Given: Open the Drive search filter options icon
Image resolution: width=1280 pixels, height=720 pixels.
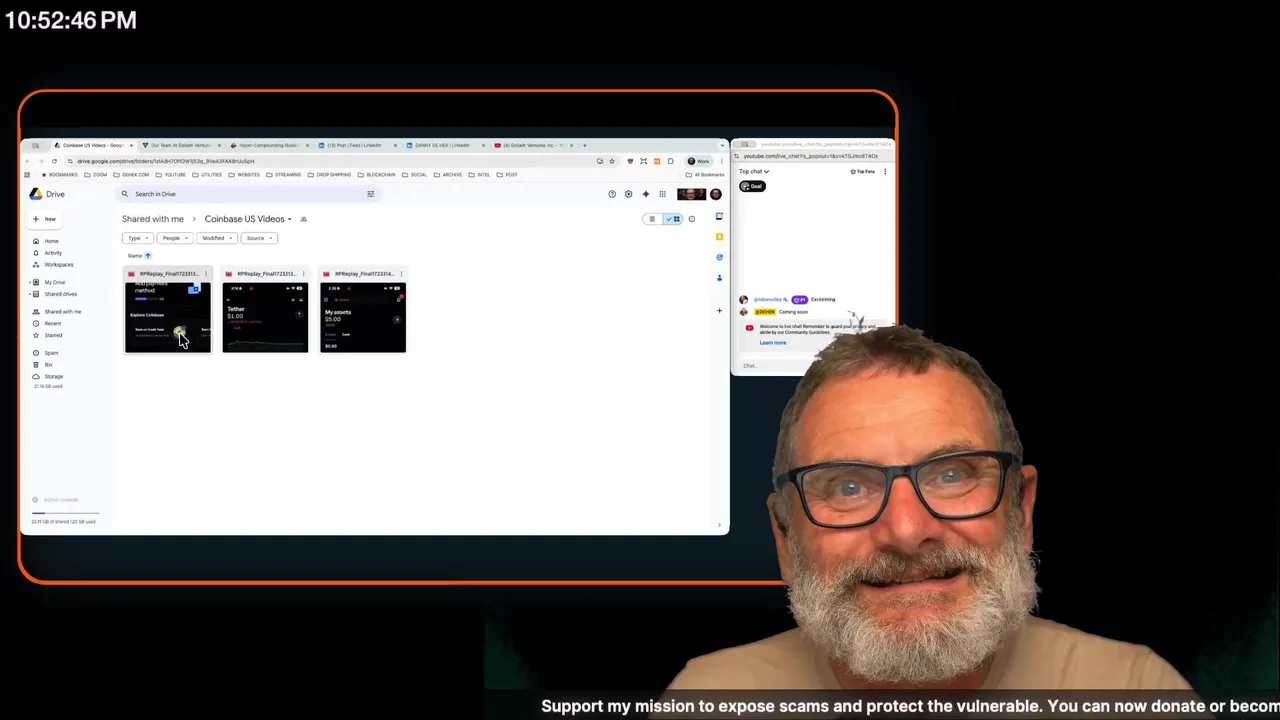Looking at the screenshot, I should pos(370,194).
